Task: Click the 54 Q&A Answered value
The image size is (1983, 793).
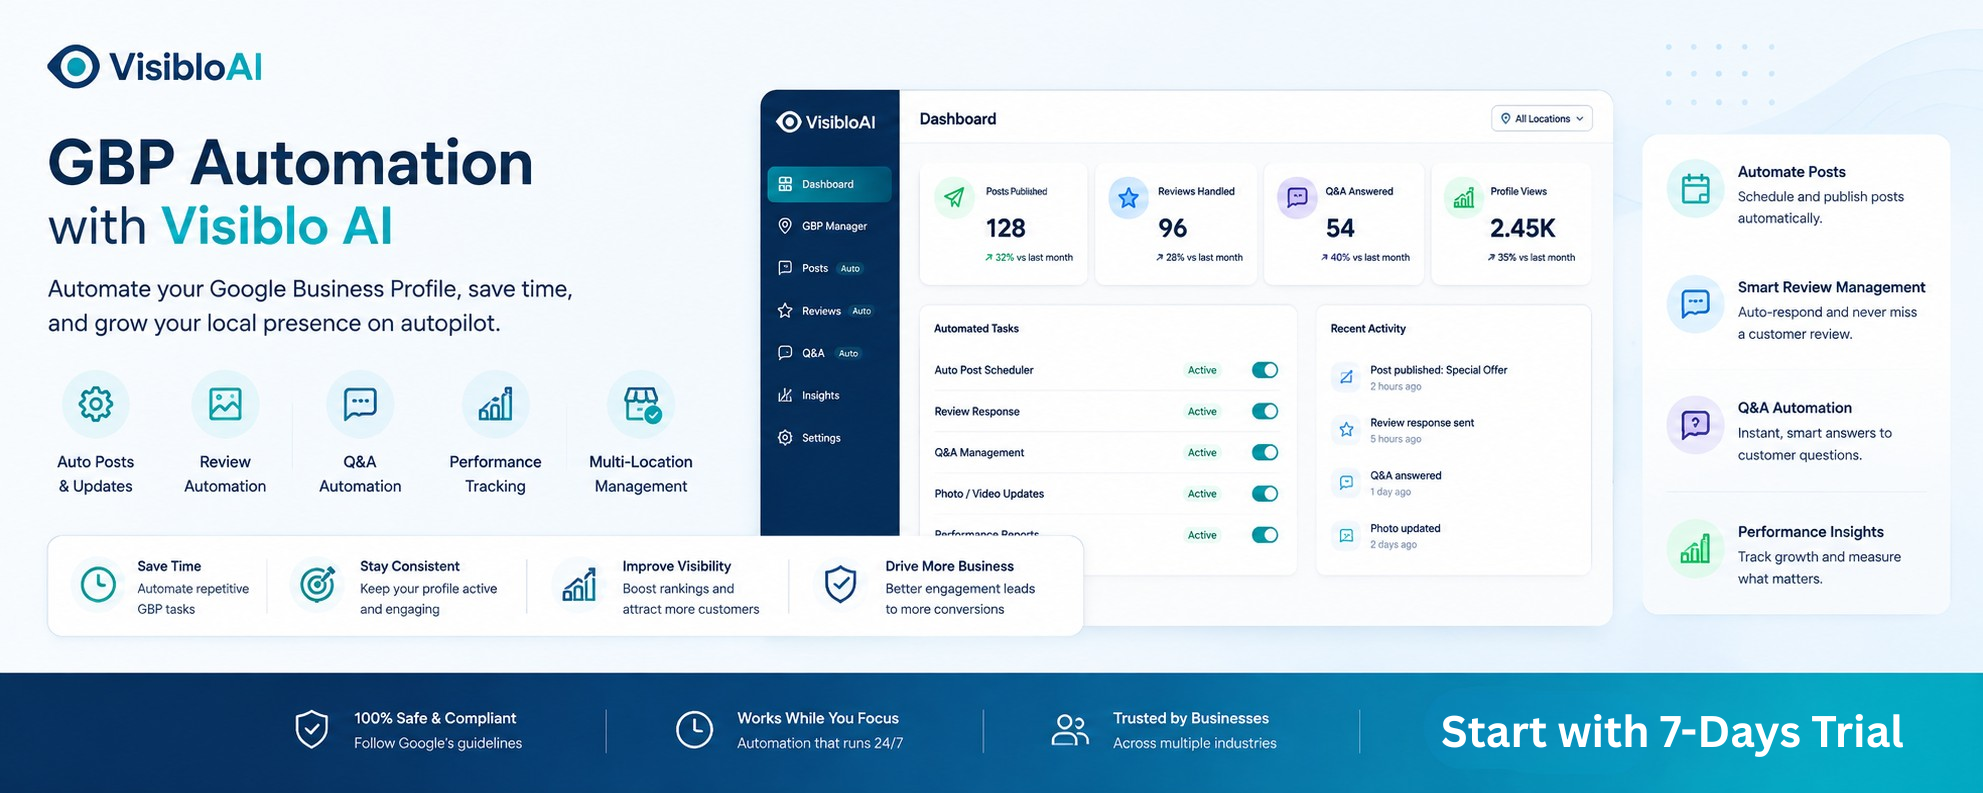Action: point(1340,228)
